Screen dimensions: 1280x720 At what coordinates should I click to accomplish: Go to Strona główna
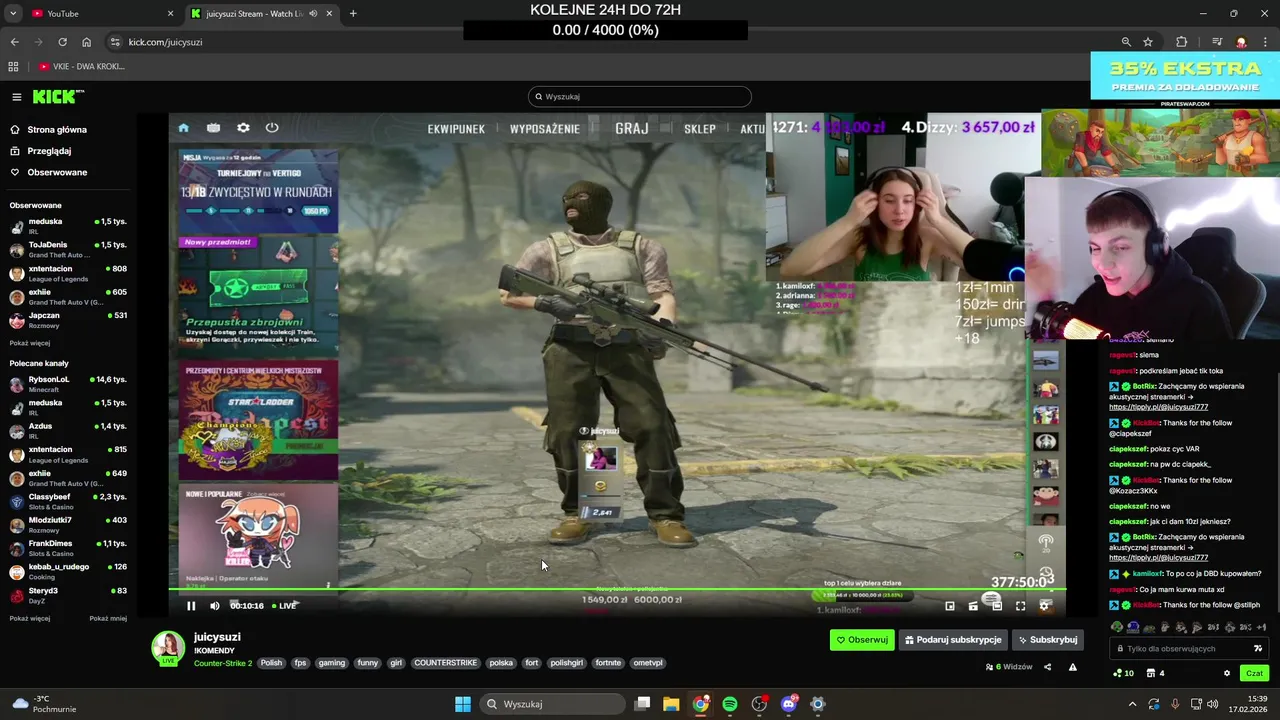click(49, 130)
